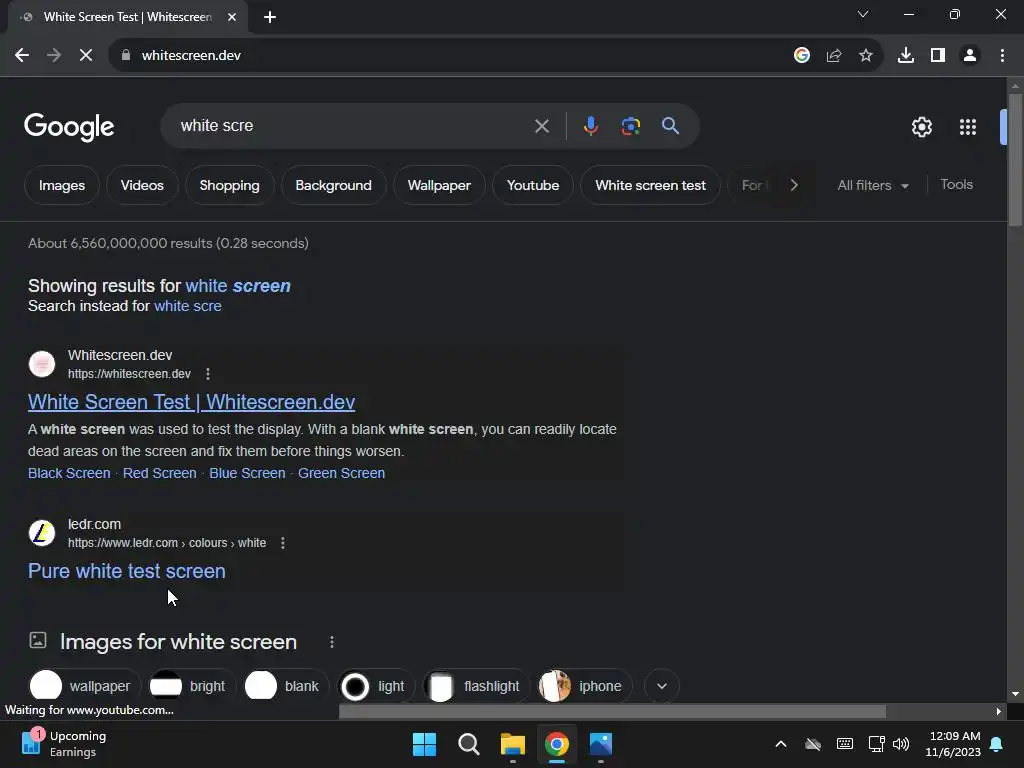Open the Google apps grid

tap(968, 127)
